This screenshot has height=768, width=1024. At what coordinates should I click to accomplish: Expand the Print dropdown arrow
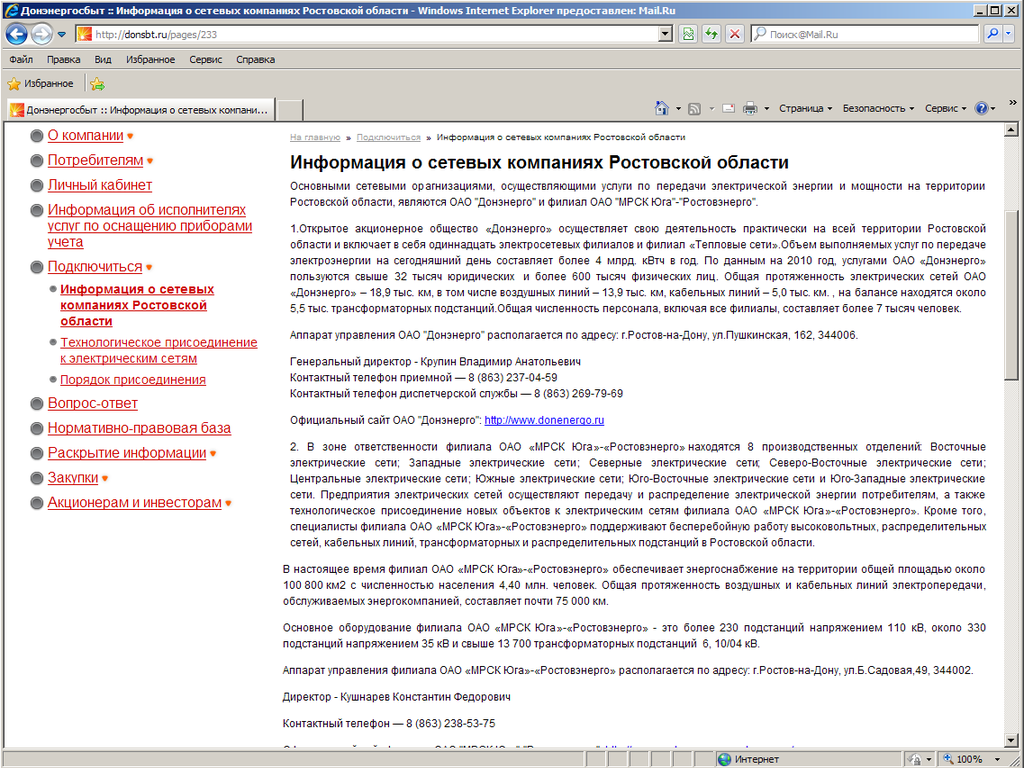pyautogui.click(x=767, y=108)
